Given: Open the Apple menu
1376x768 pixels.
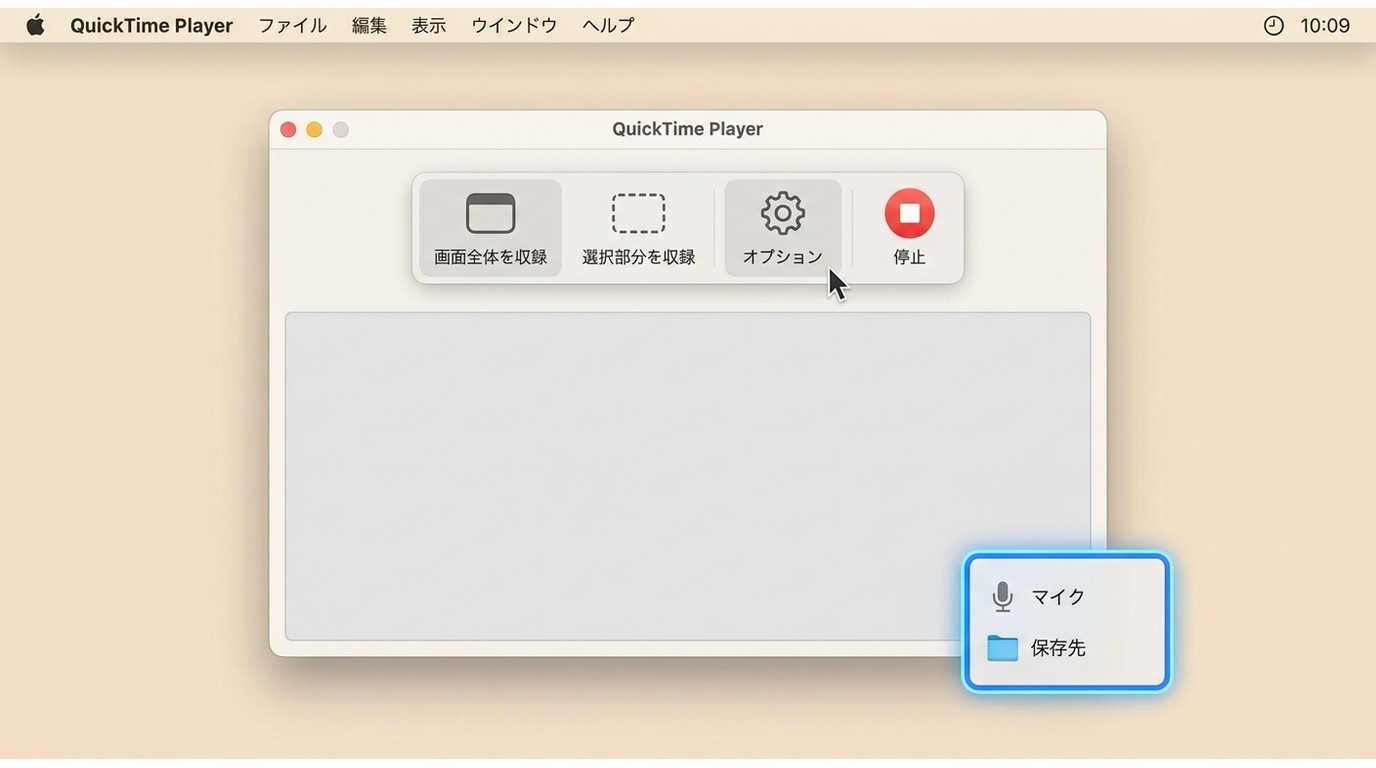Looking at the screenshot, I should pyautogui.click(x=35, y=25).
